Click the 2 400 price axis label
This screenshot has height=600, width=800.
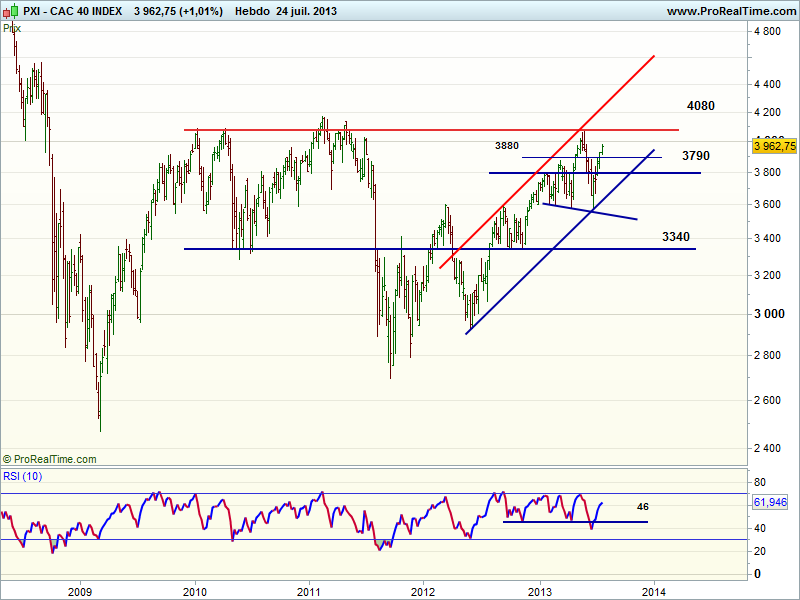(766, 448)
